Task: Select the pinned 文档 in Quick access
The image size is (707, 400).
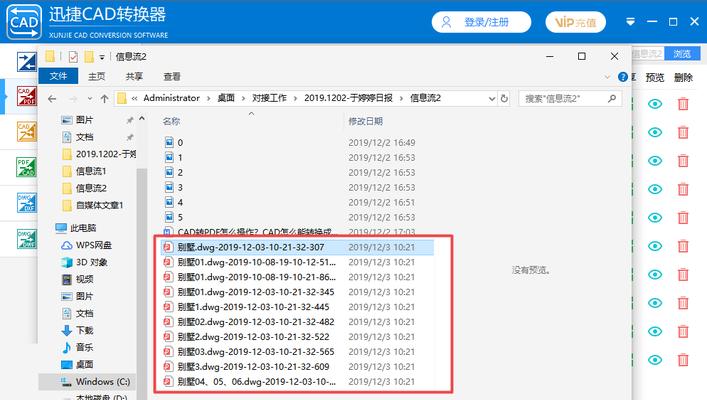Action: coord(84,137)
